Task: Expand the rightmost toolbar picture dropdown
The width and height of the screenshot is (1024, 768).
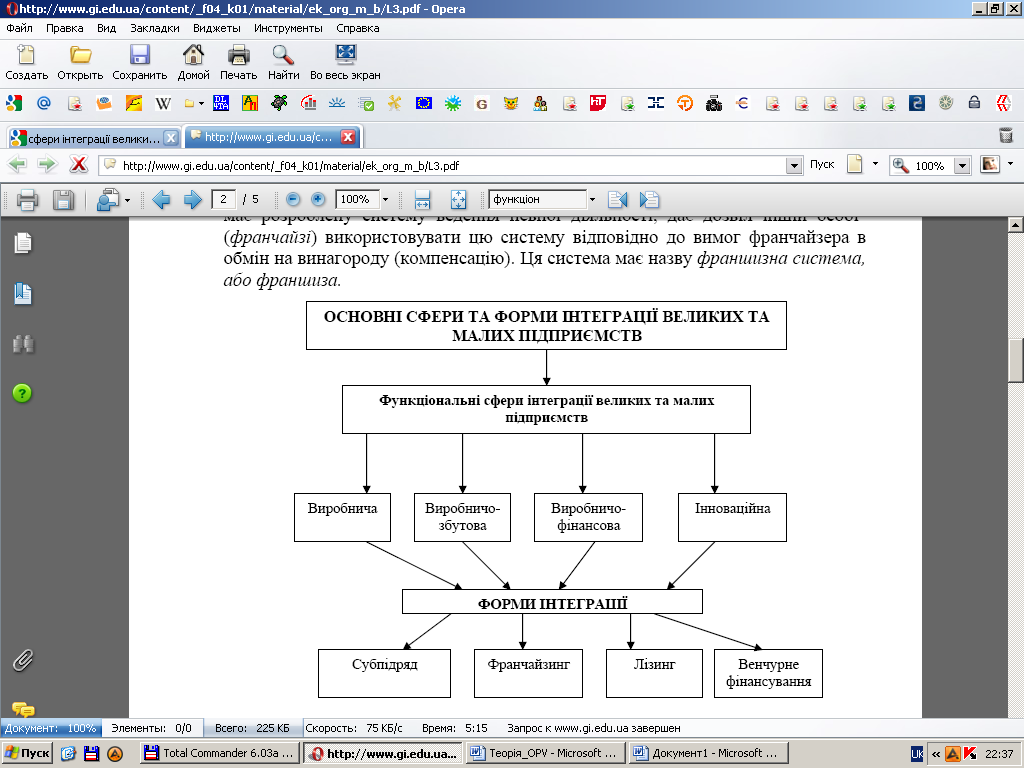Action: coord(1010,164)
